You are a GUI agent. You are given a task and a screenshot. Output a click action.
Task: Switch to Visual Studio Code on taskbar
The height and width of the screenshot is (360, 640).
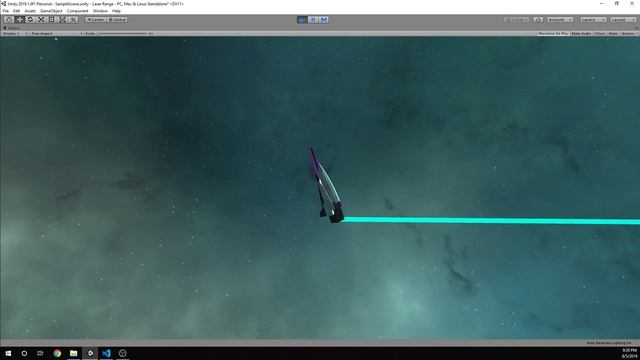(106, 353)
